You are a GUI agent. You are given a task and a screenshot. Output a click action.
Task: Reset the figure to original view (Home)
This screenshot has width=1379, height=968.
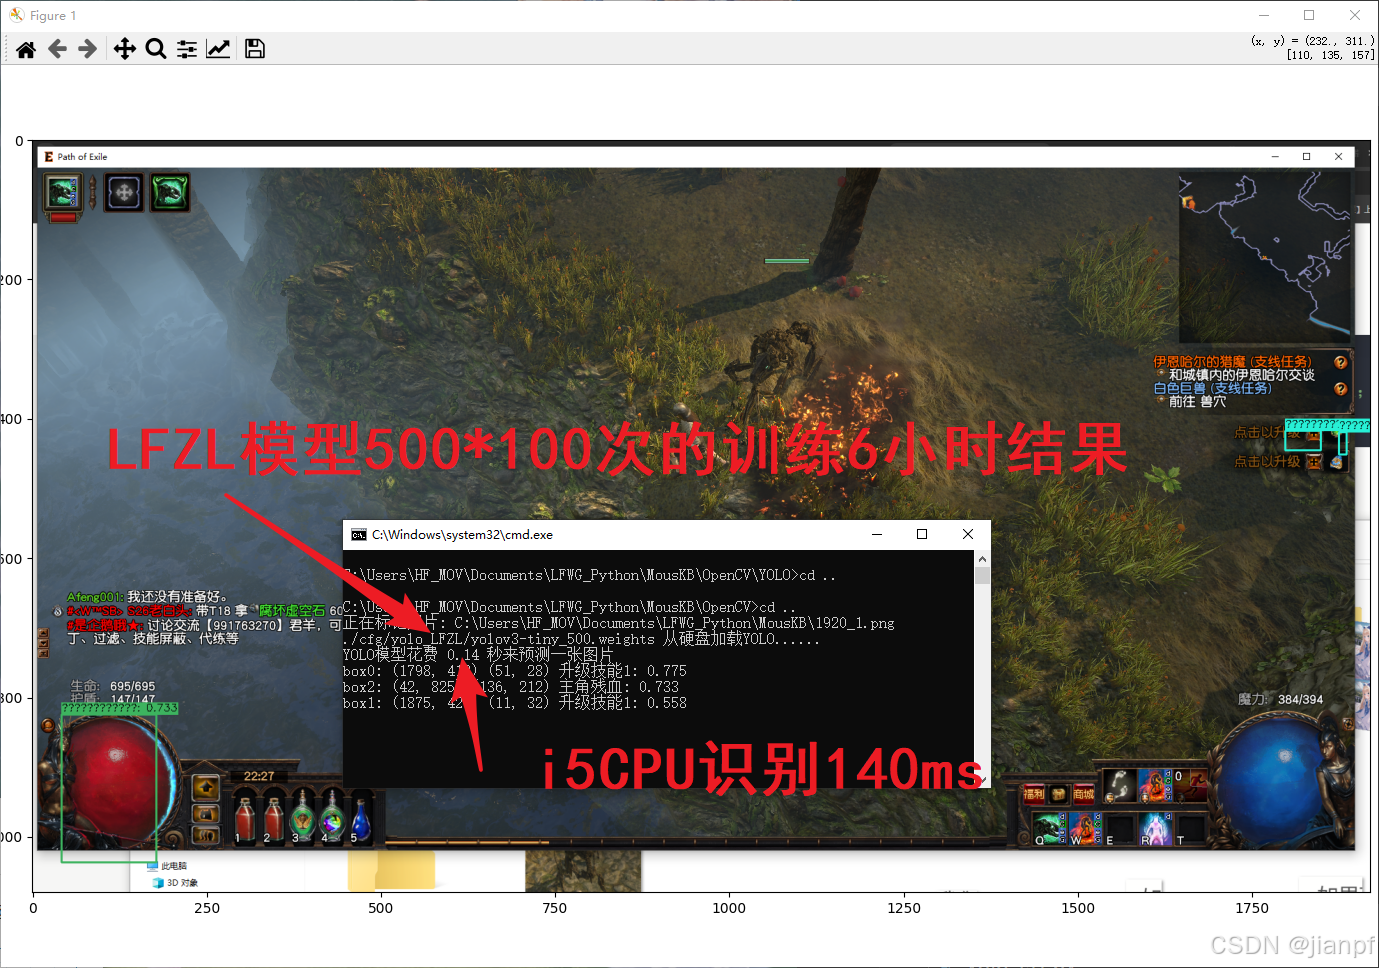click(x=26, y=49)
